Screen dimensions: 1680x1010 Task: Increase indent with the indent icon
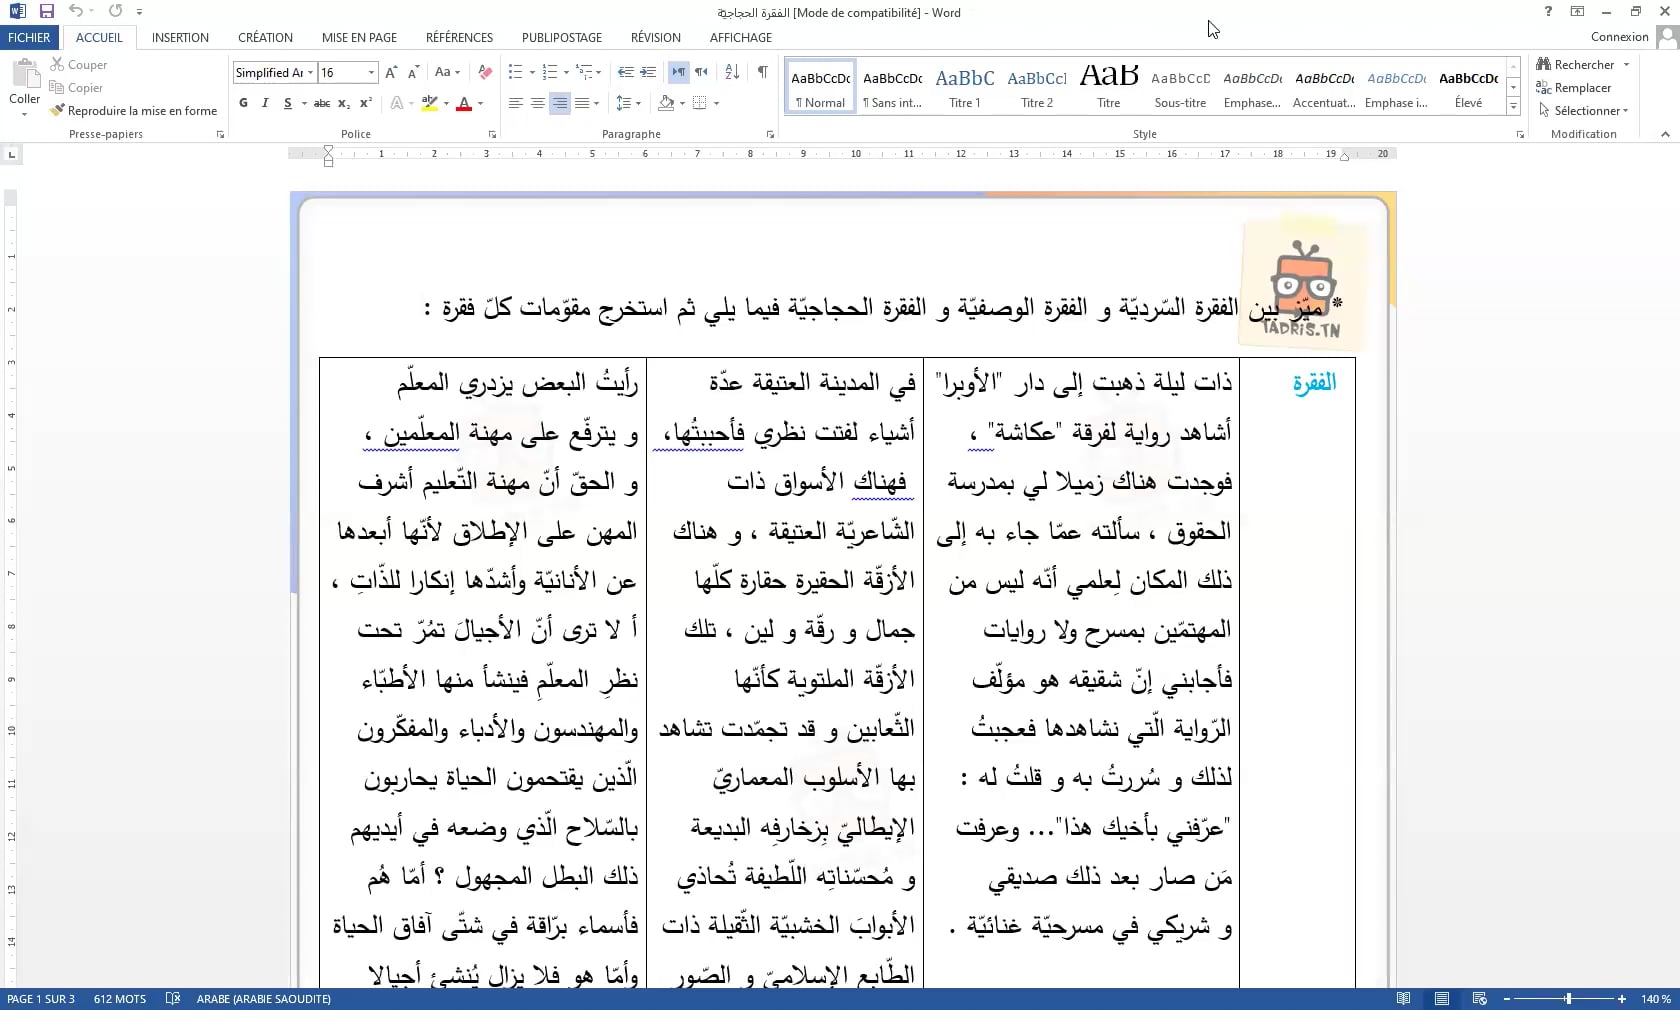click(x=648, y=72)
